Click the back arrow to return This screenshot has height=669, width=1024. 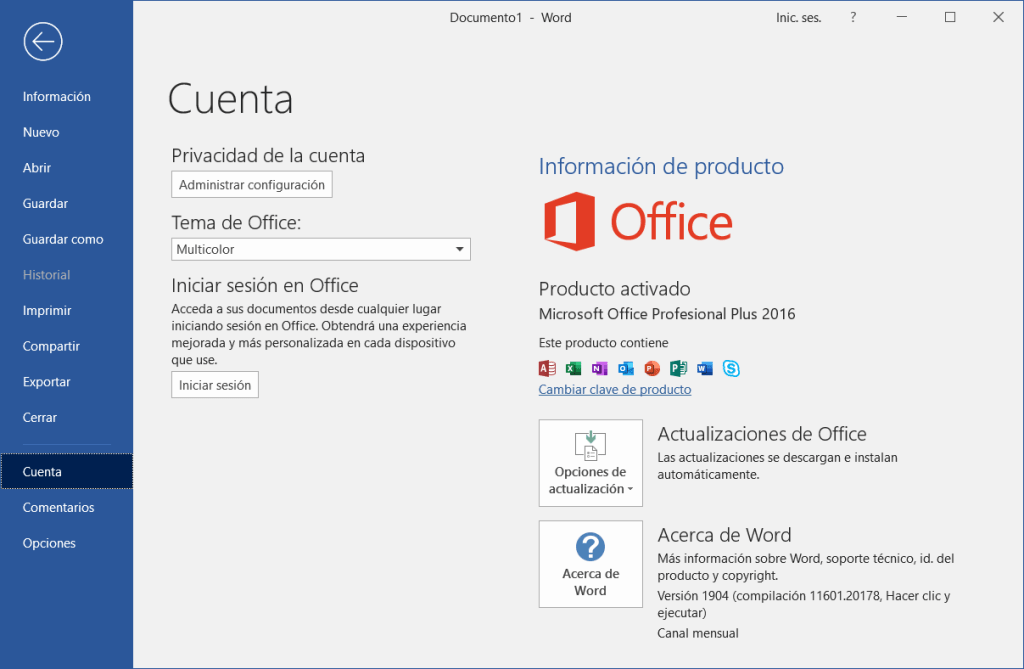(x=42, y=41)
